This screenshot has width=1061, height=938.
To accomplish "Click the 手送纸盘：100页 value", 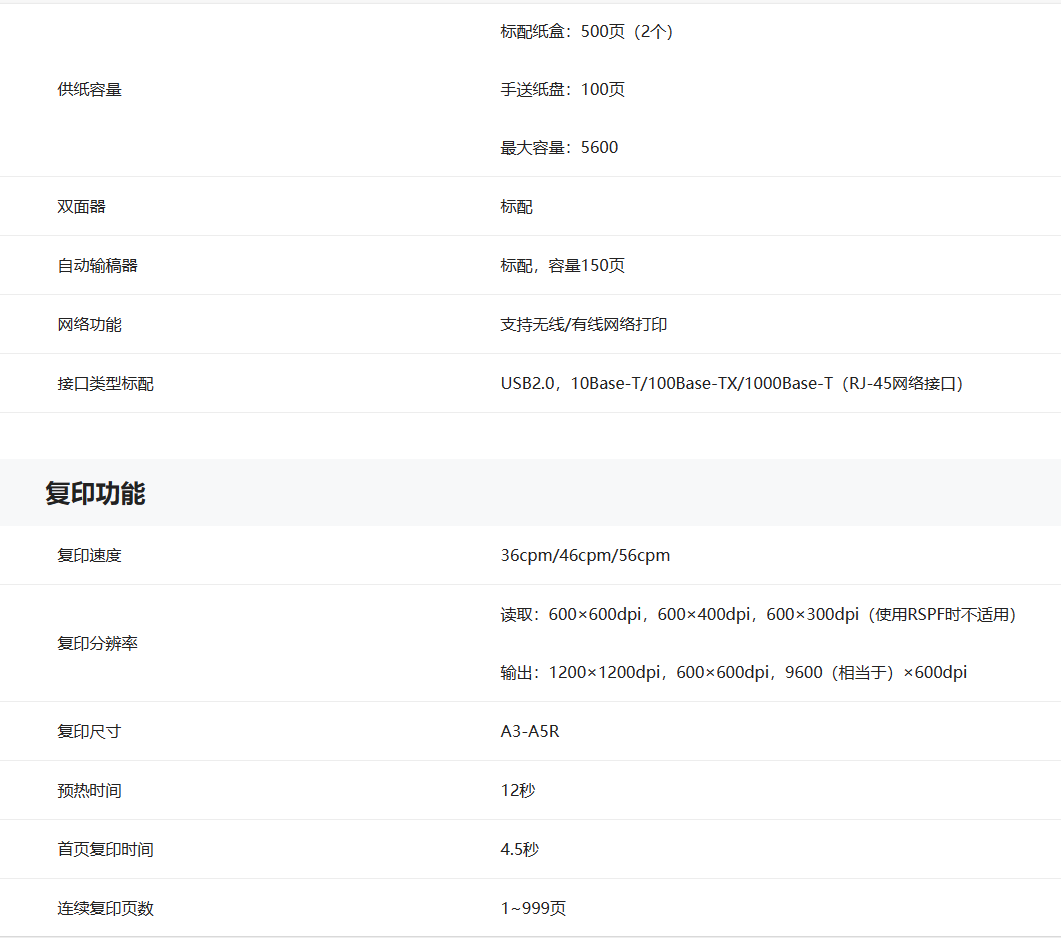I will (x=563, y=90).
